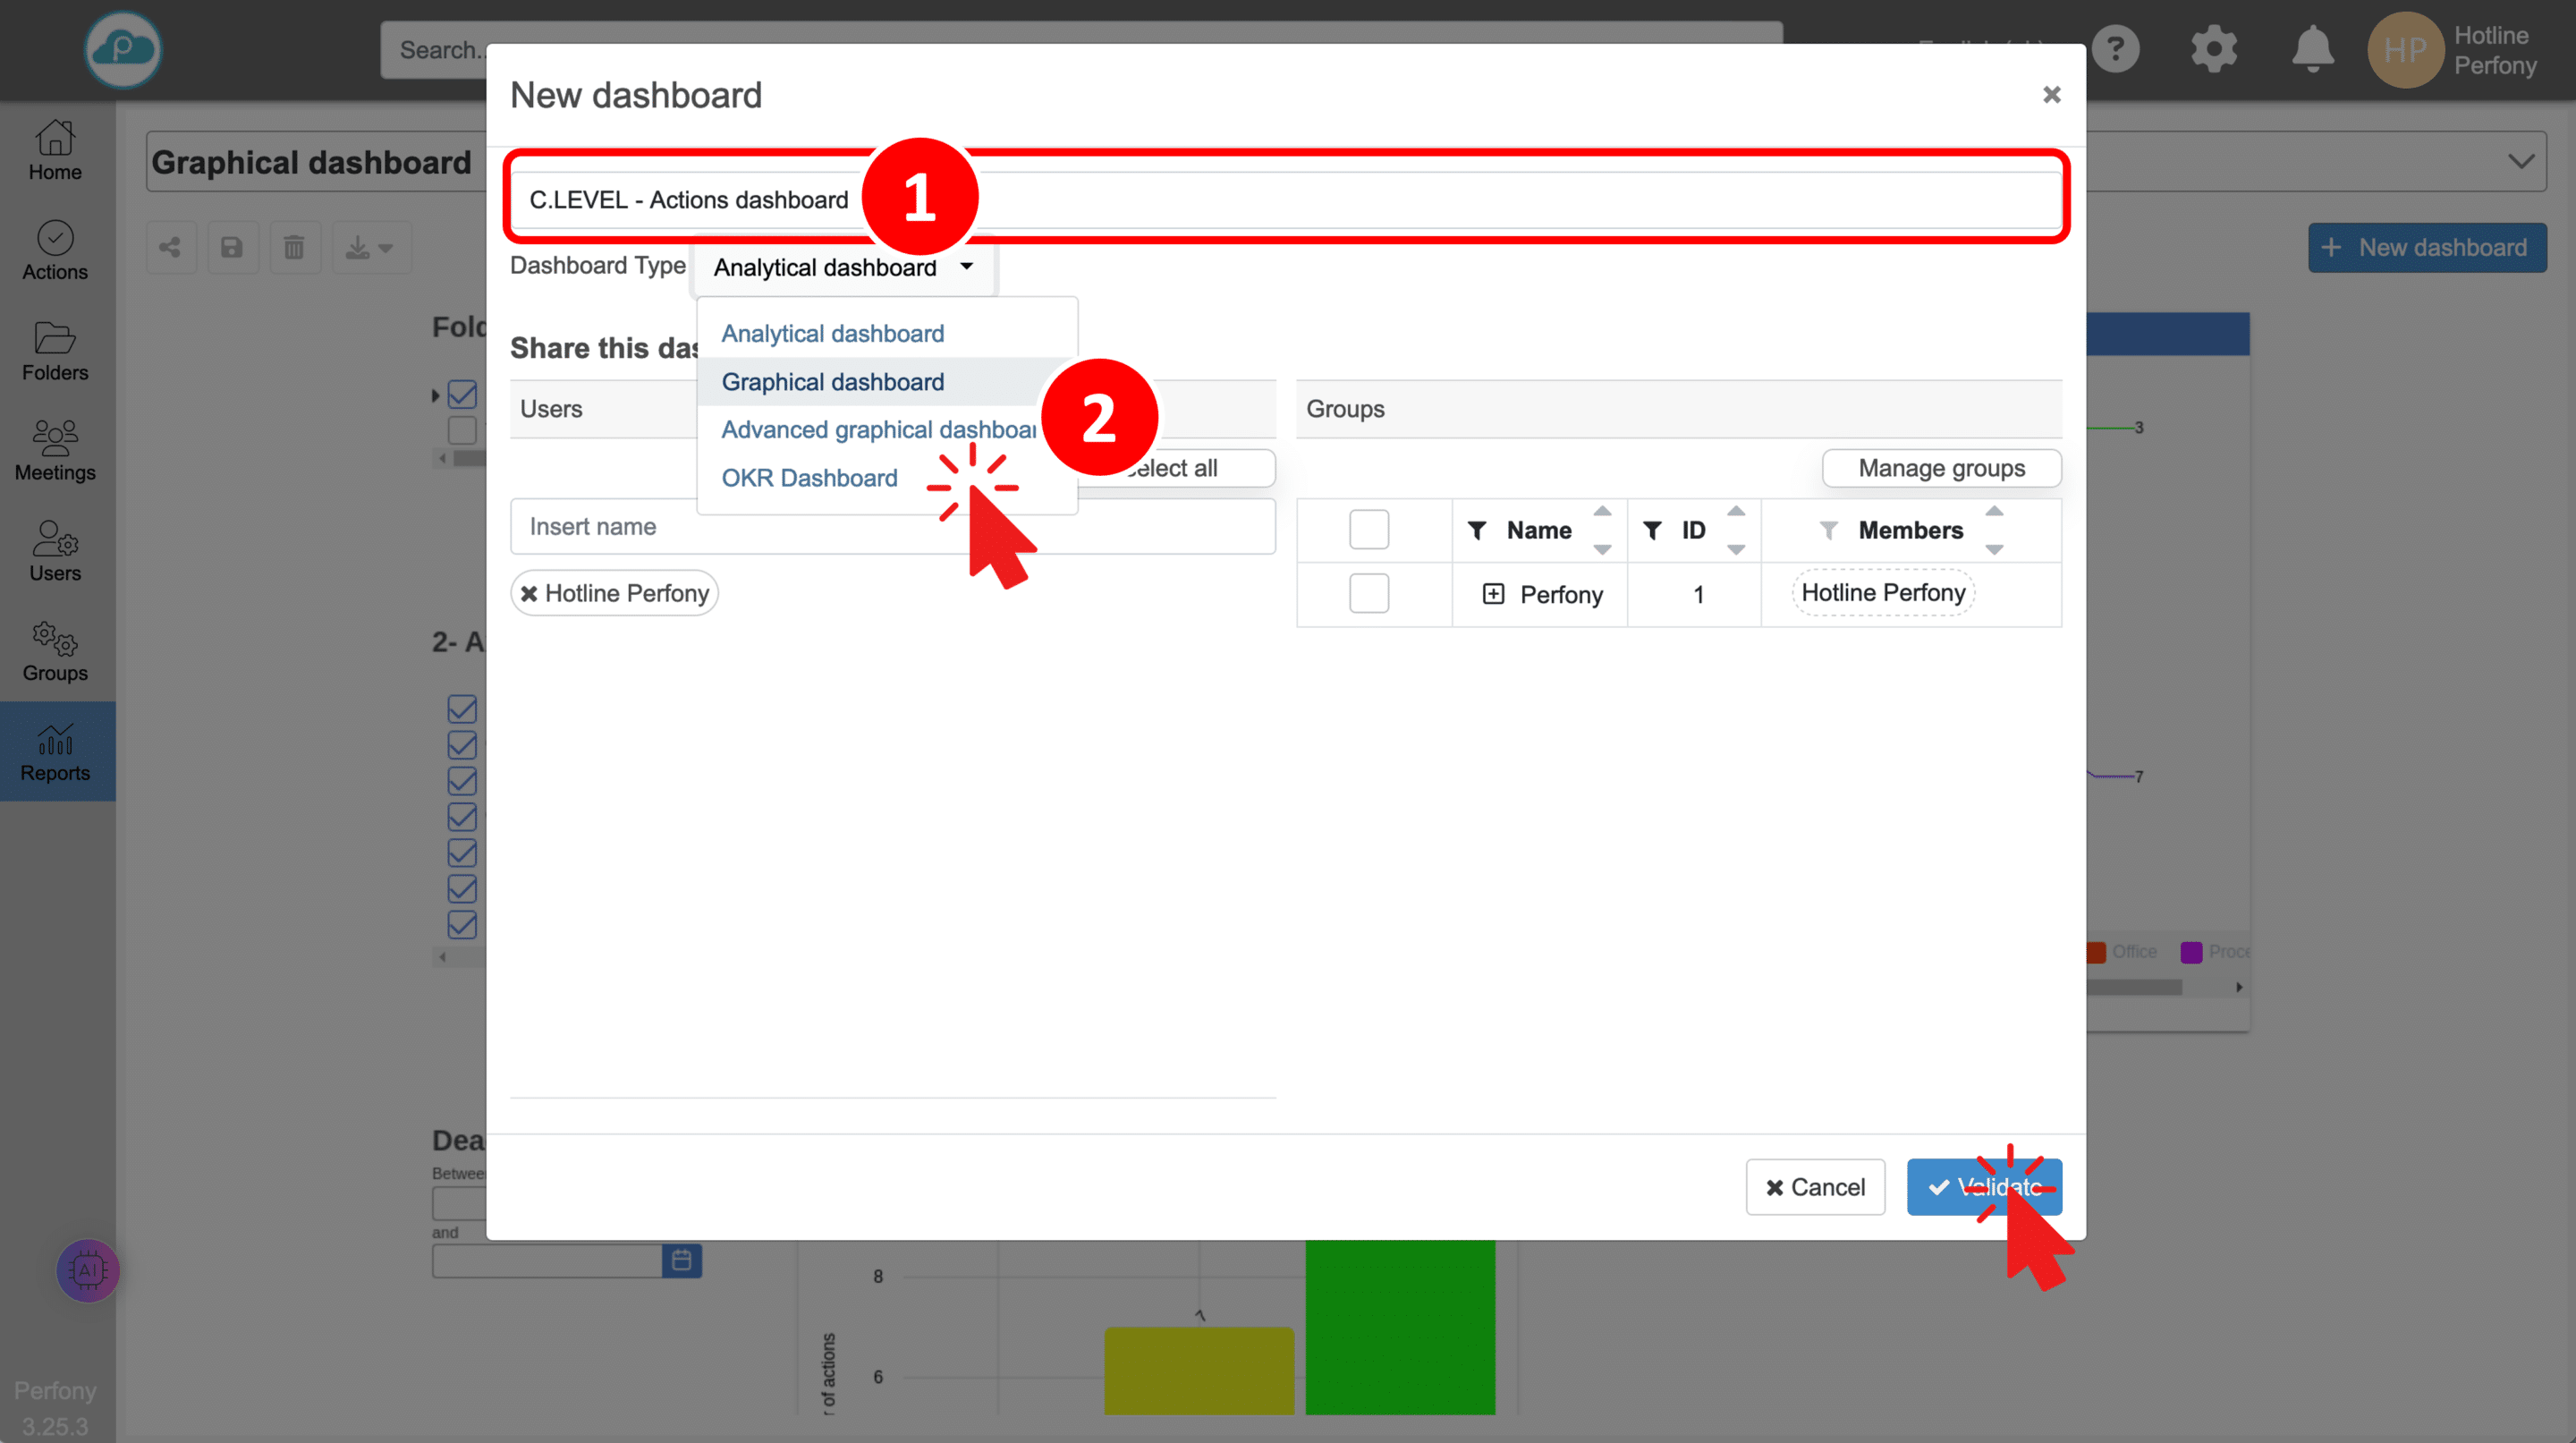2576x1443 pixels.
Task: Open the Actions sidebar icon
Action: coord(55,250)
